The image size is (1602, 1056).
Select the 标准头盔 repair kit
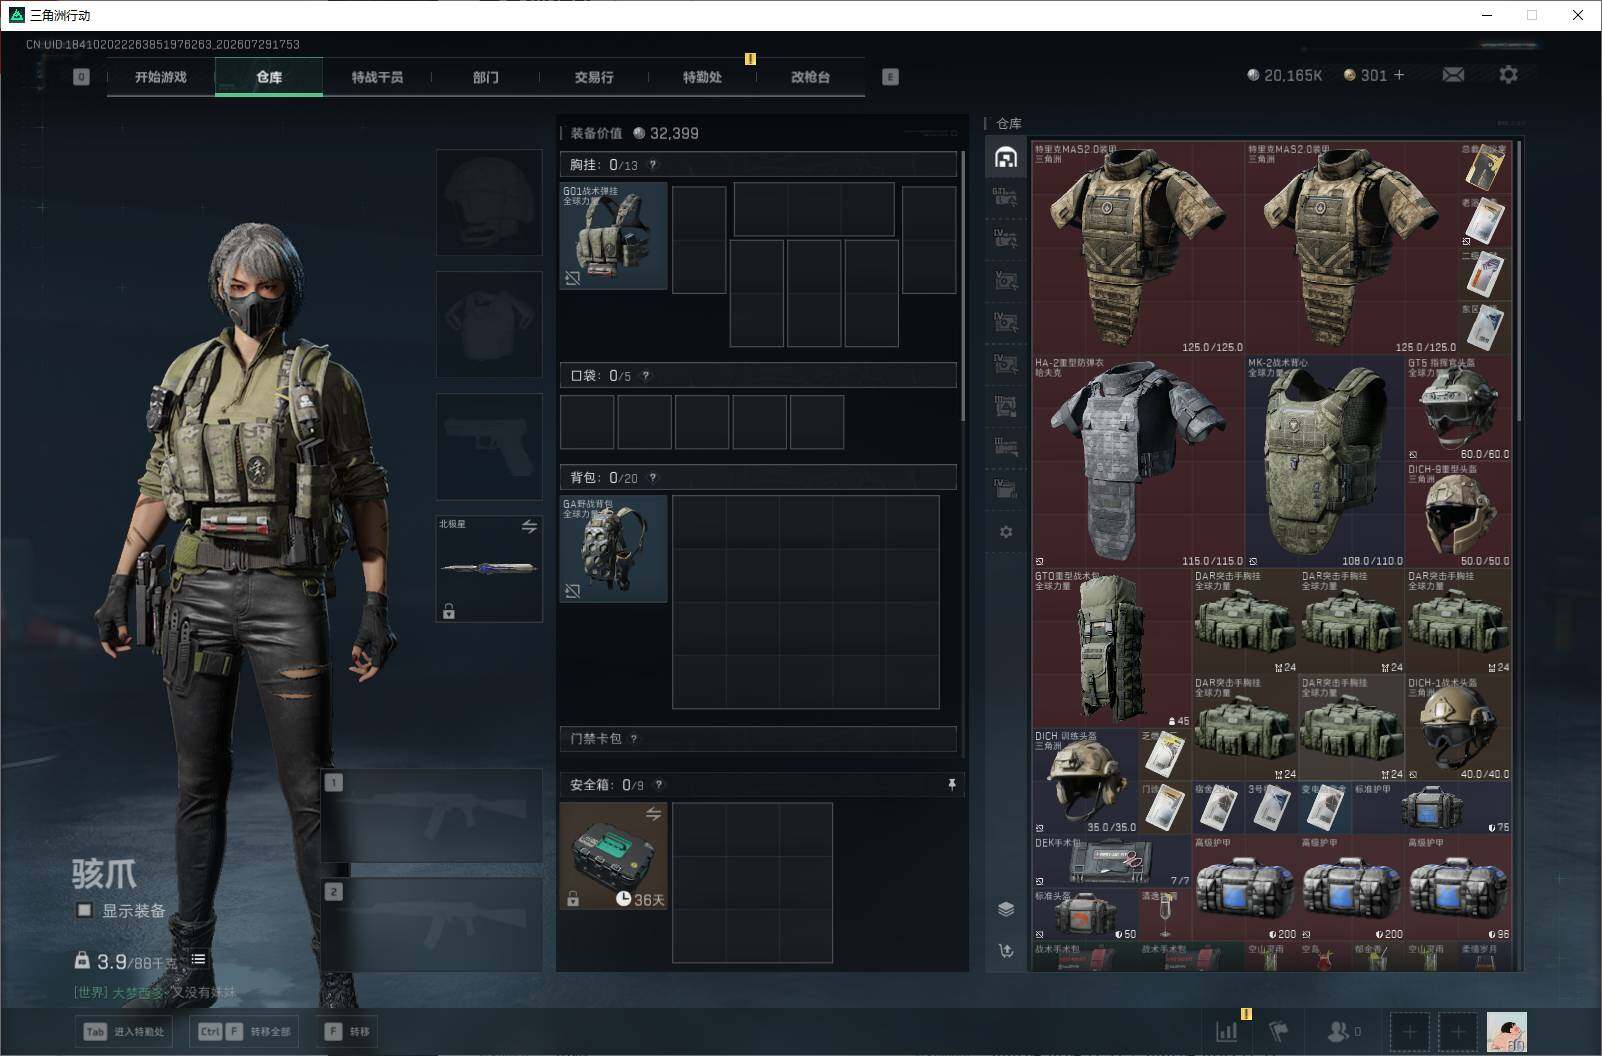coord(1085,915)
